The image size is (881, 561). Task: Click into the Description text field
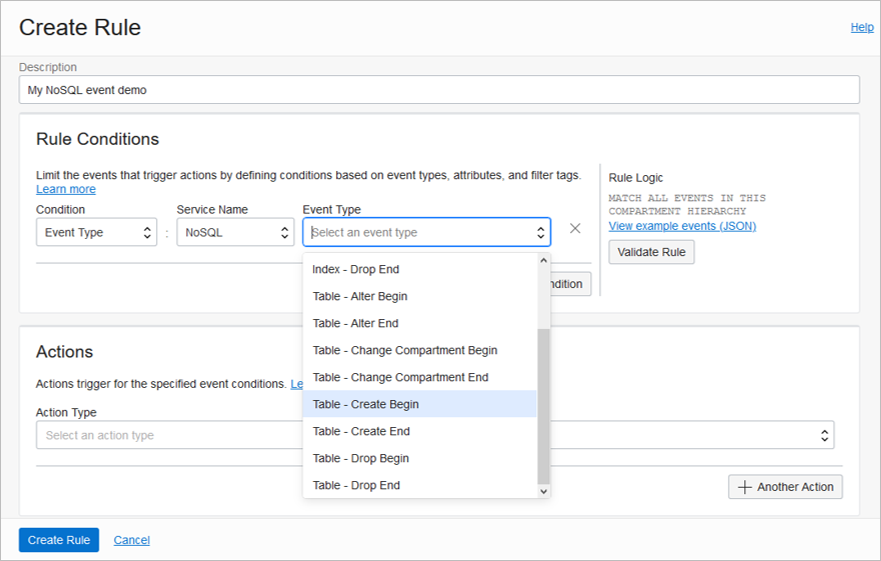(438, 90)
